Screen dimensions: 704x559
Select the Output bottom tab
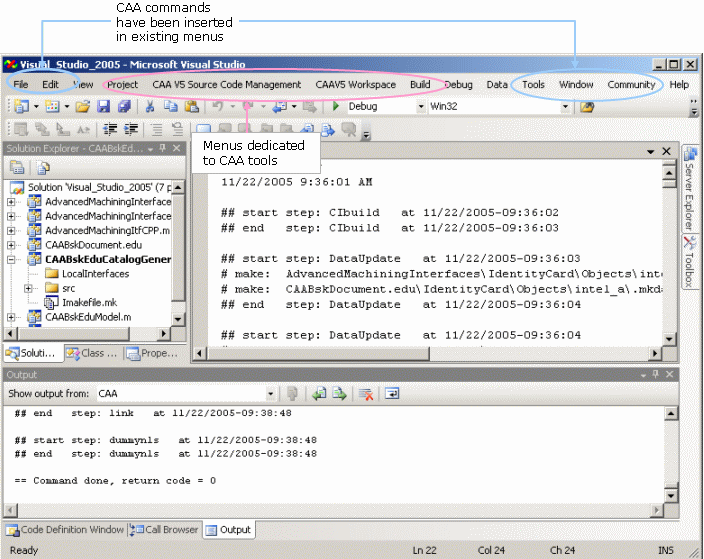coord(229,530)
